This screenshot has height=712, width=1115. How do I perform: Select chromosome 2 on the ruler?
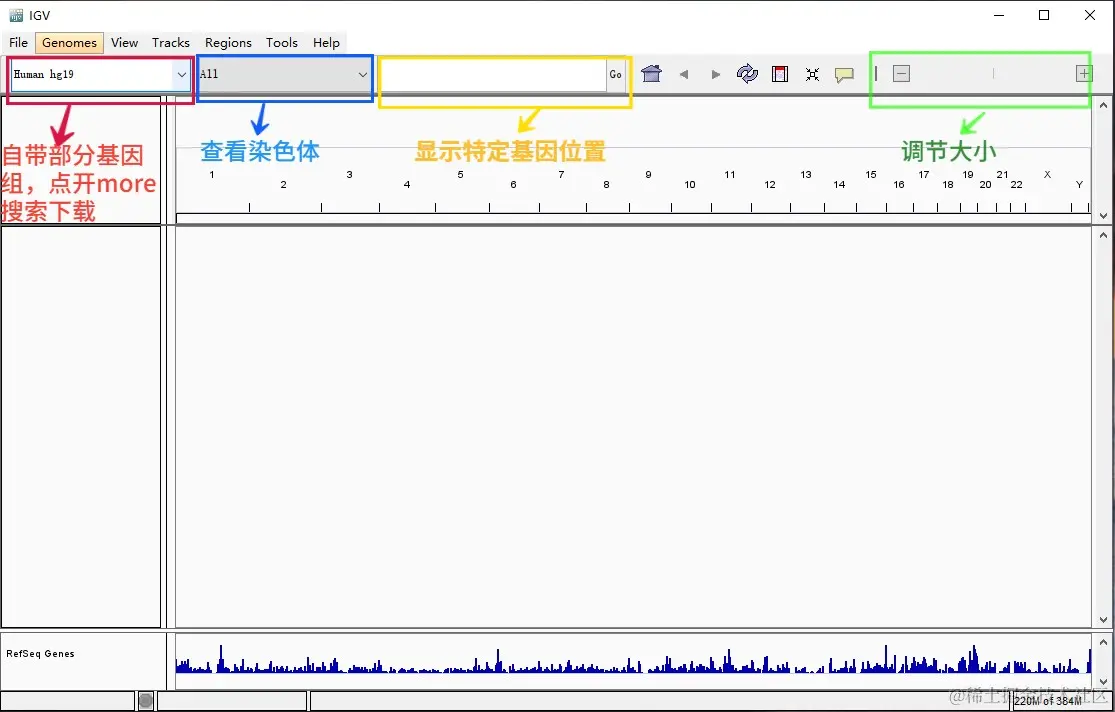click(283, 184)
